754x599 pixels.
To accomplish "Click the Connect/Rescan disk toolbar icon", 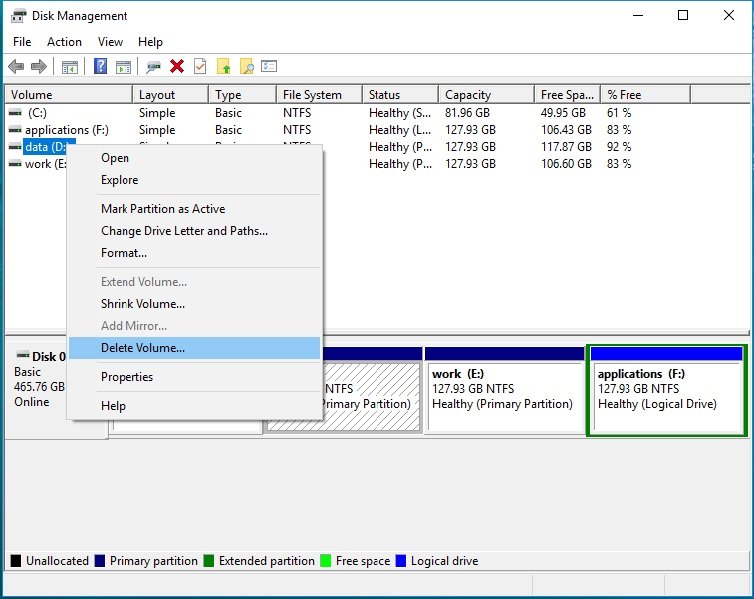I will coord(153,67).
